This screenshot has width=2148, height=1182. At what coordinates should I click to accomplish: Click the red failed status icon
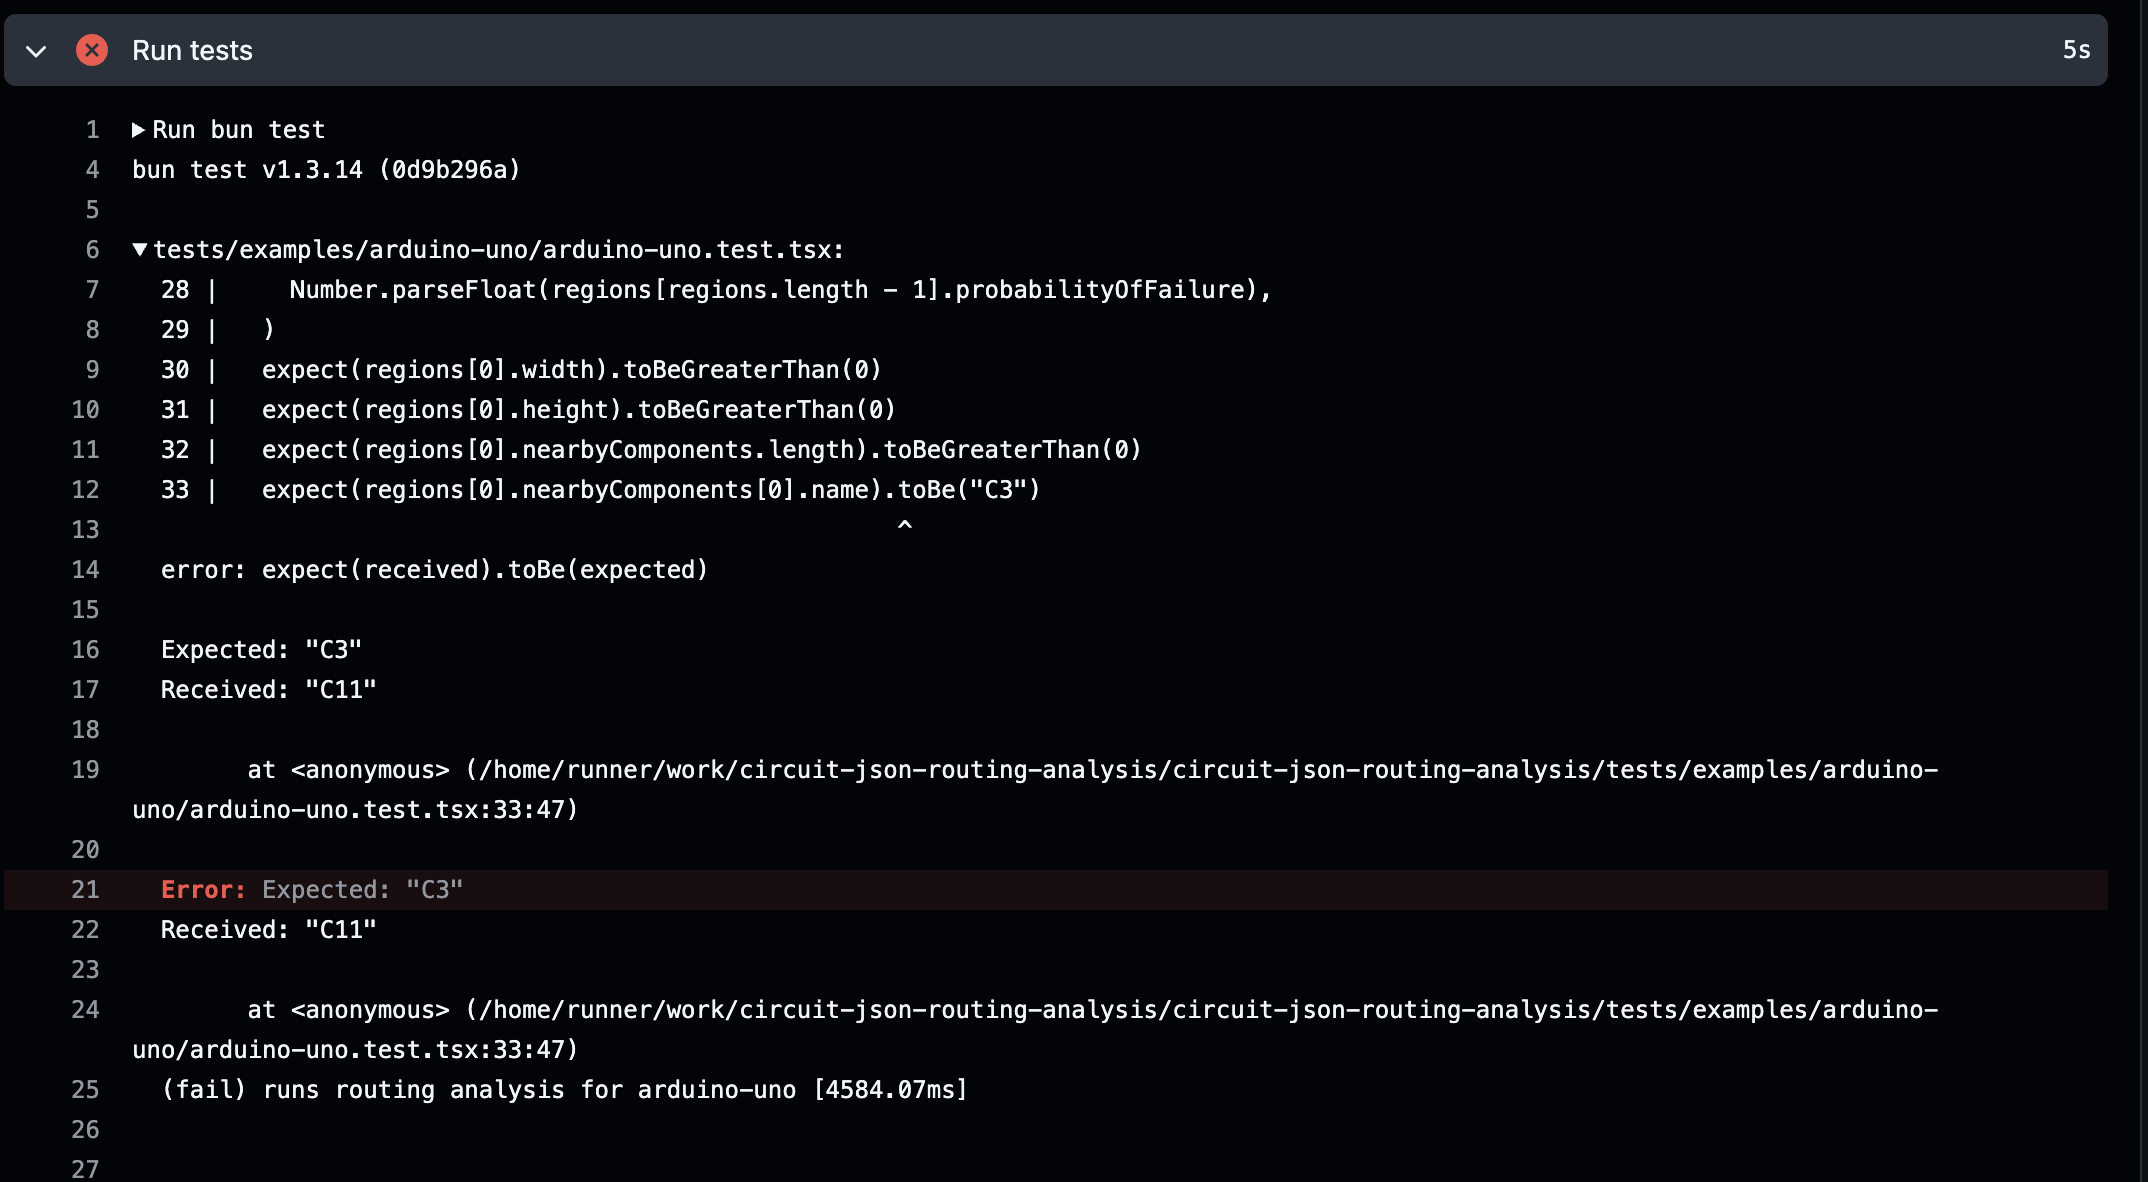[92, 50]
